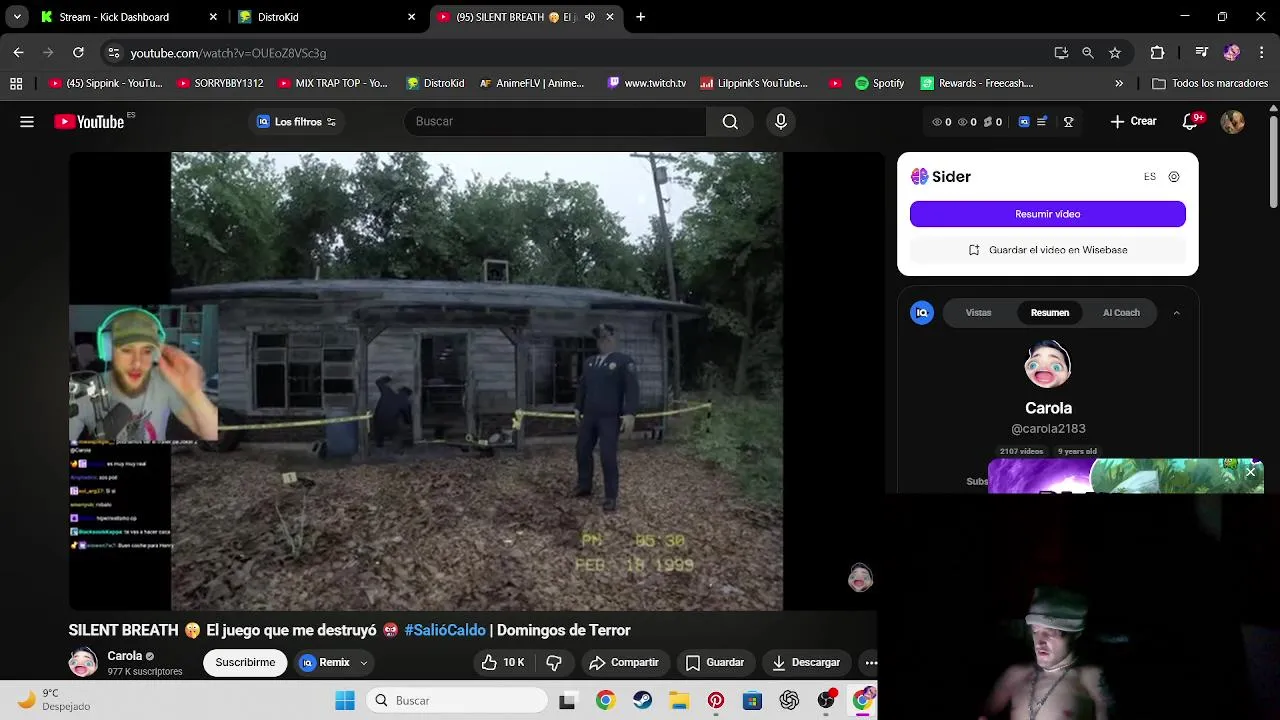This screenshot has width=1280, height=720.
Task: Expand the Remix dropdown arrow
Action: 364,662
